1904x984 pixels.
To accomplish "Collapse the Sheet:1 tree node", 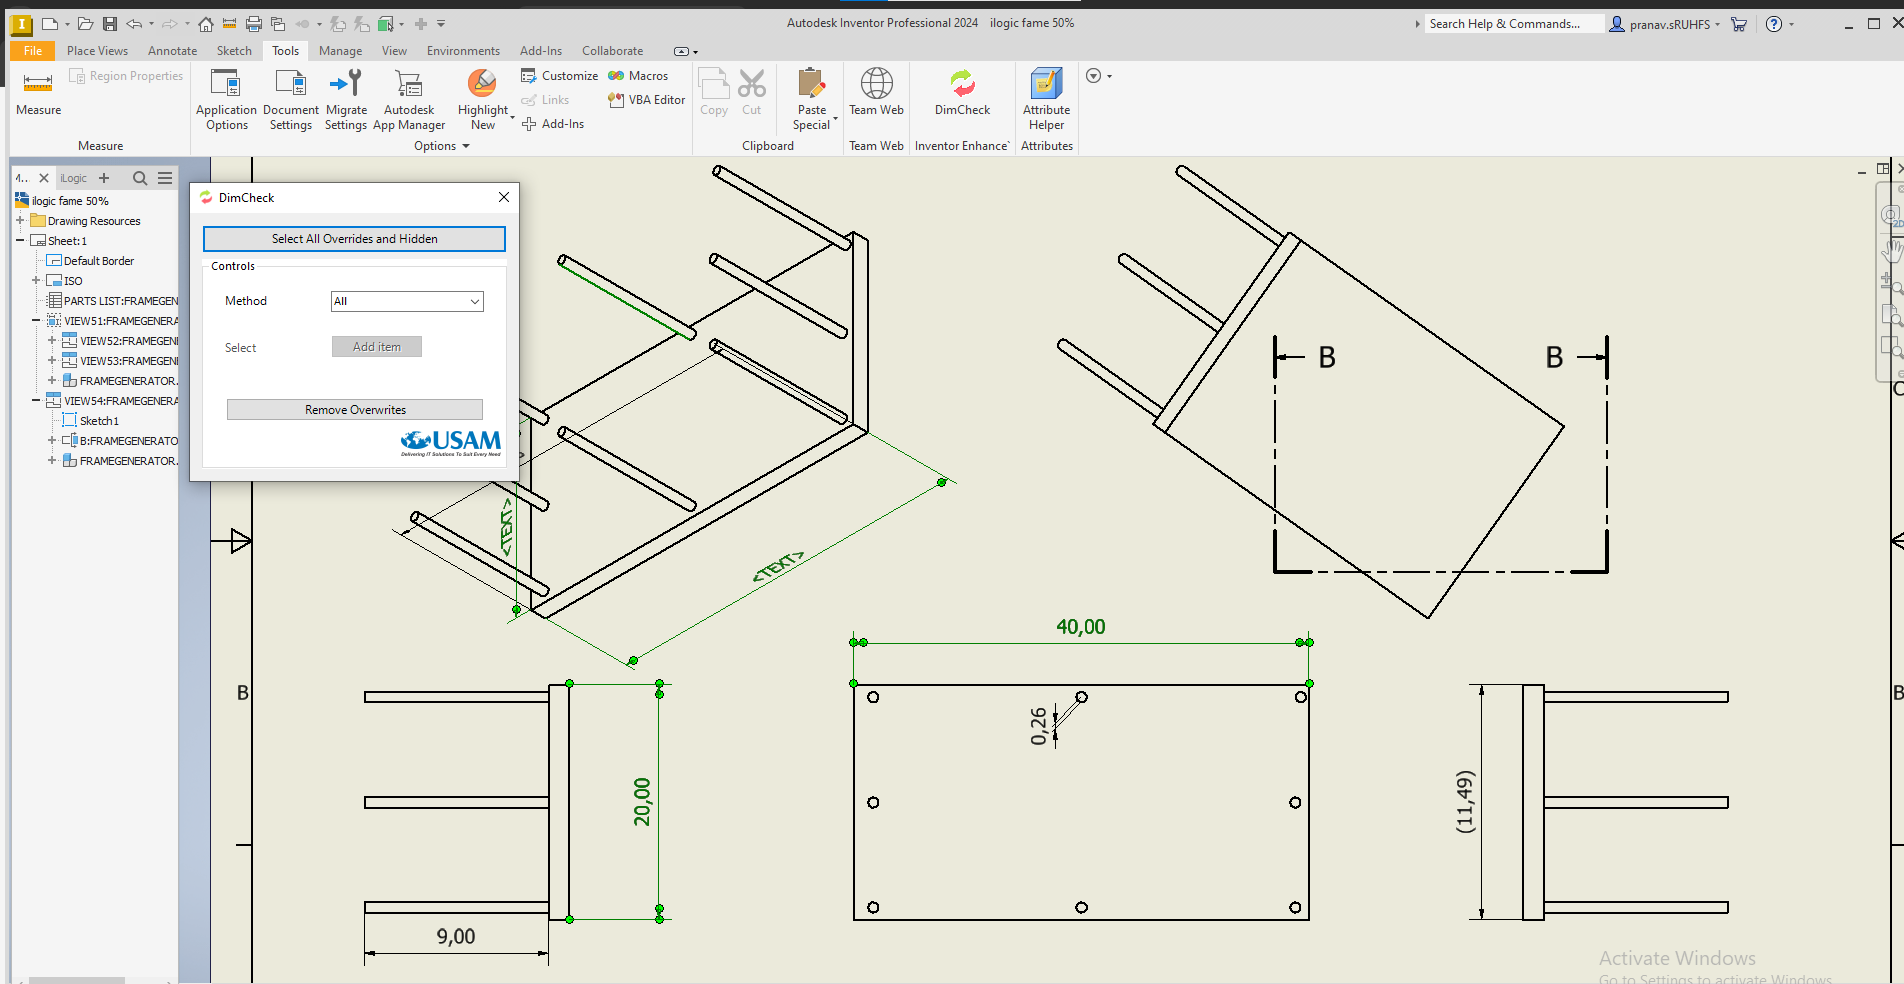I will [20, 241].
